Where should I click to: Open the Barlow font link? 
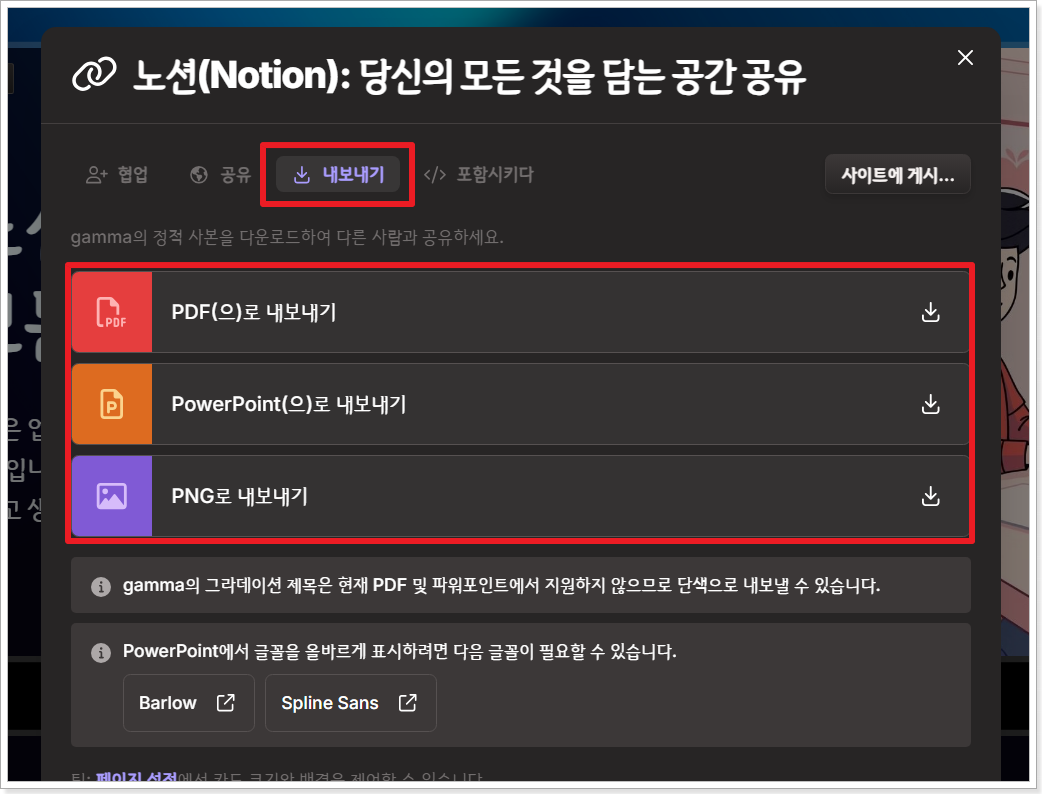tap(189, 703)
